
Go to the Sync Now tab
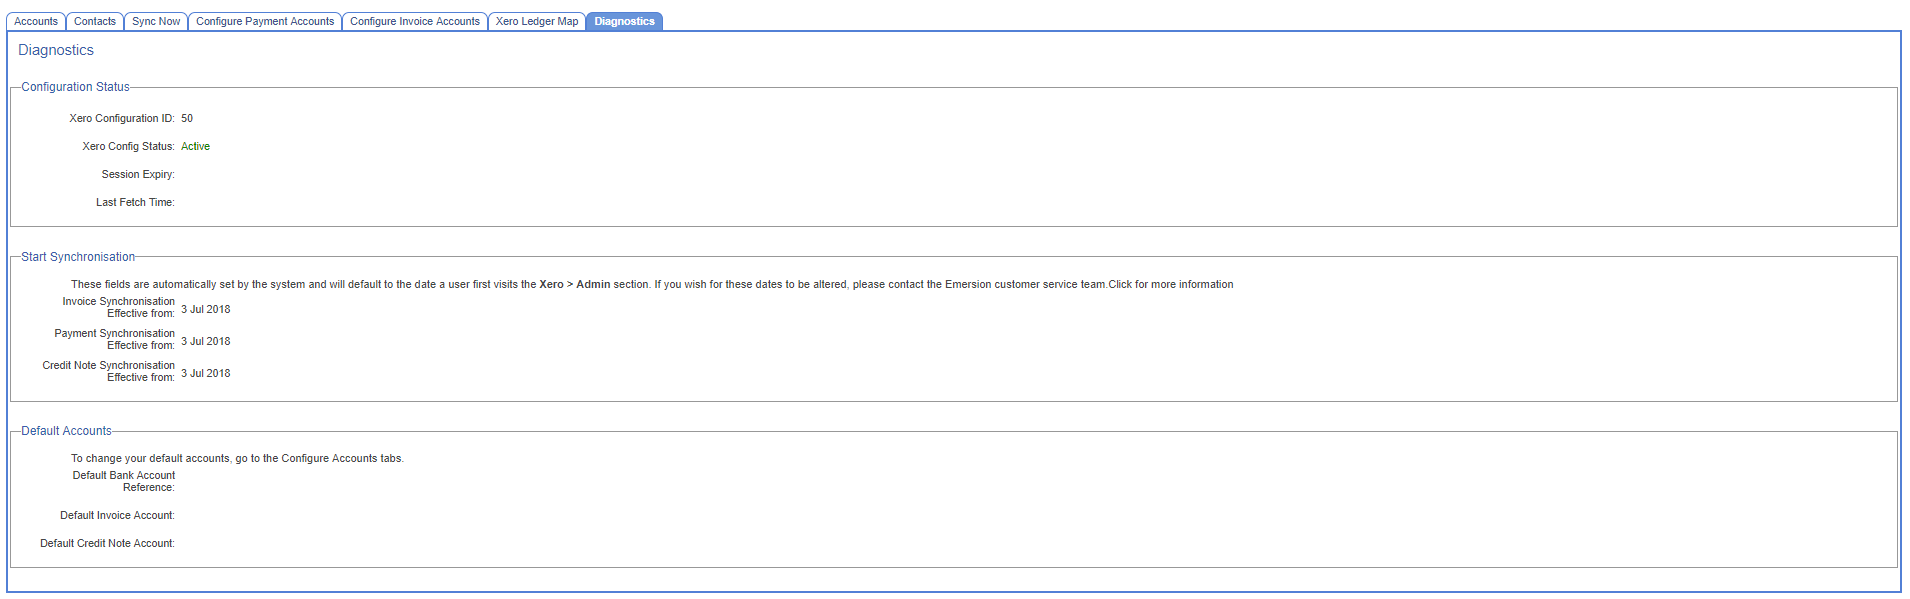156,21
